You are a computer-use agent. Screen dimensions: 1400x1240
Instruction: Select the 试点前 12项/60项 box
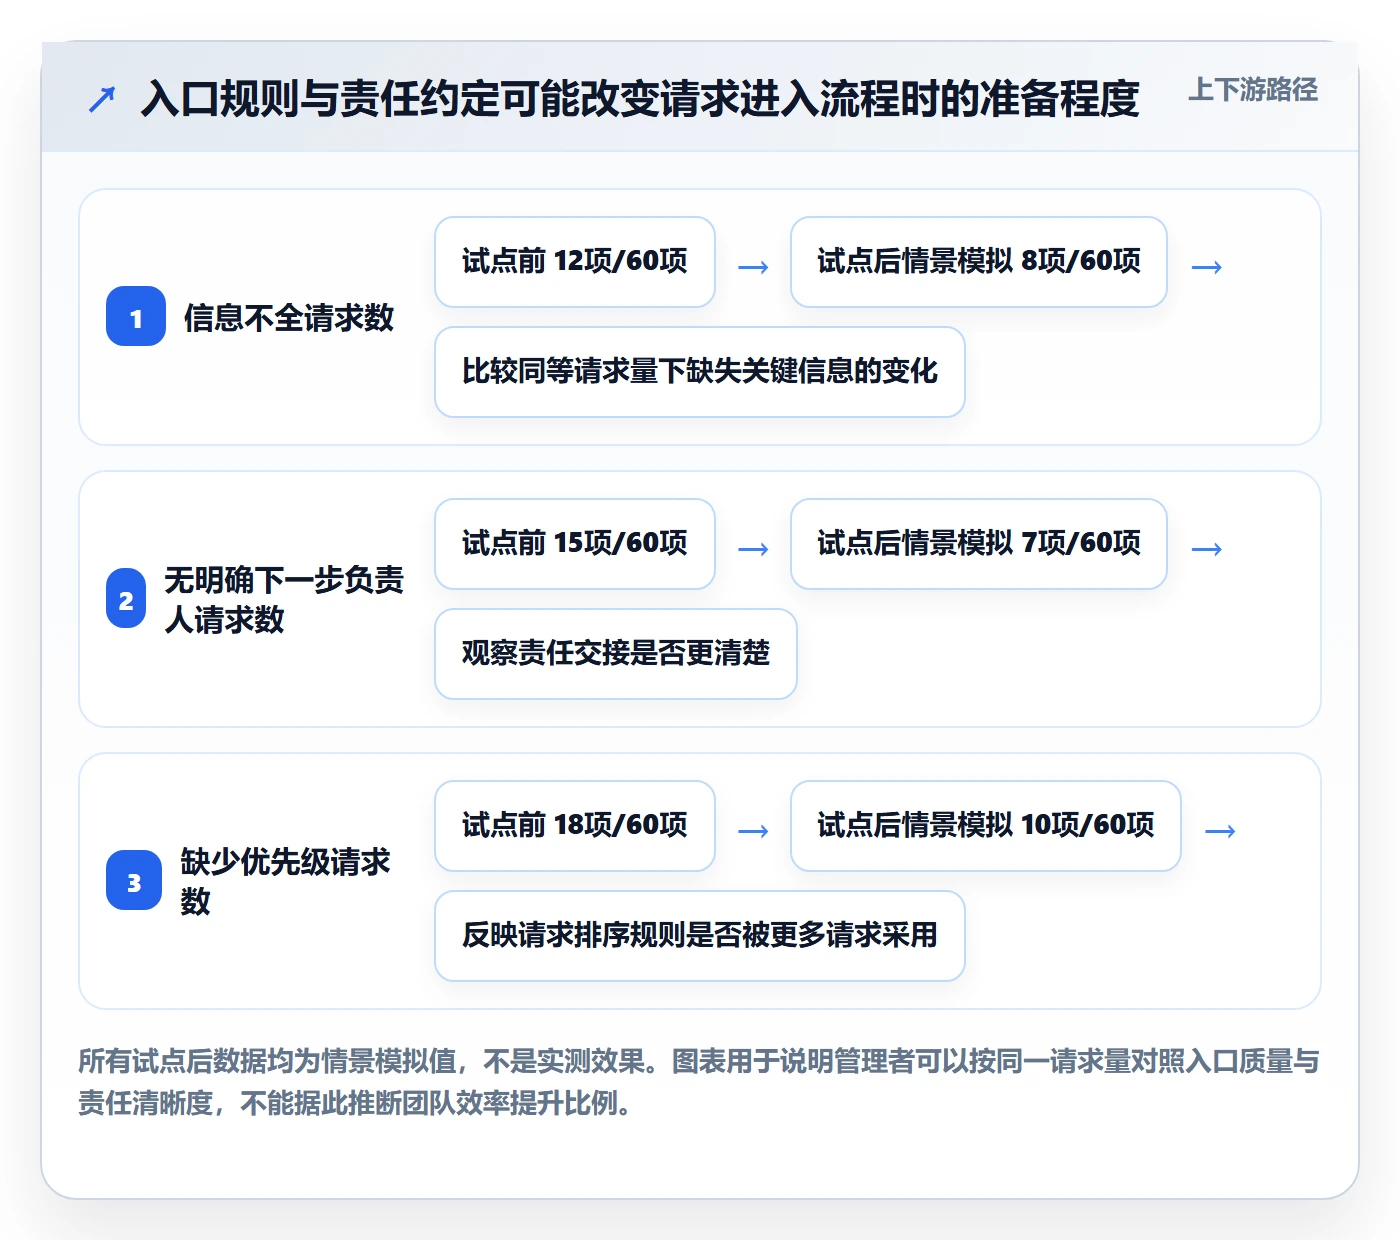coord(575,262)
